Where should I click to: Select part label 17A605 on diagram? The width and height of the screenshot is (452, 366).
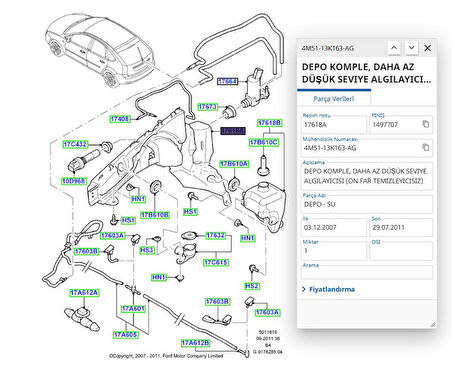(x=126, y=335)
